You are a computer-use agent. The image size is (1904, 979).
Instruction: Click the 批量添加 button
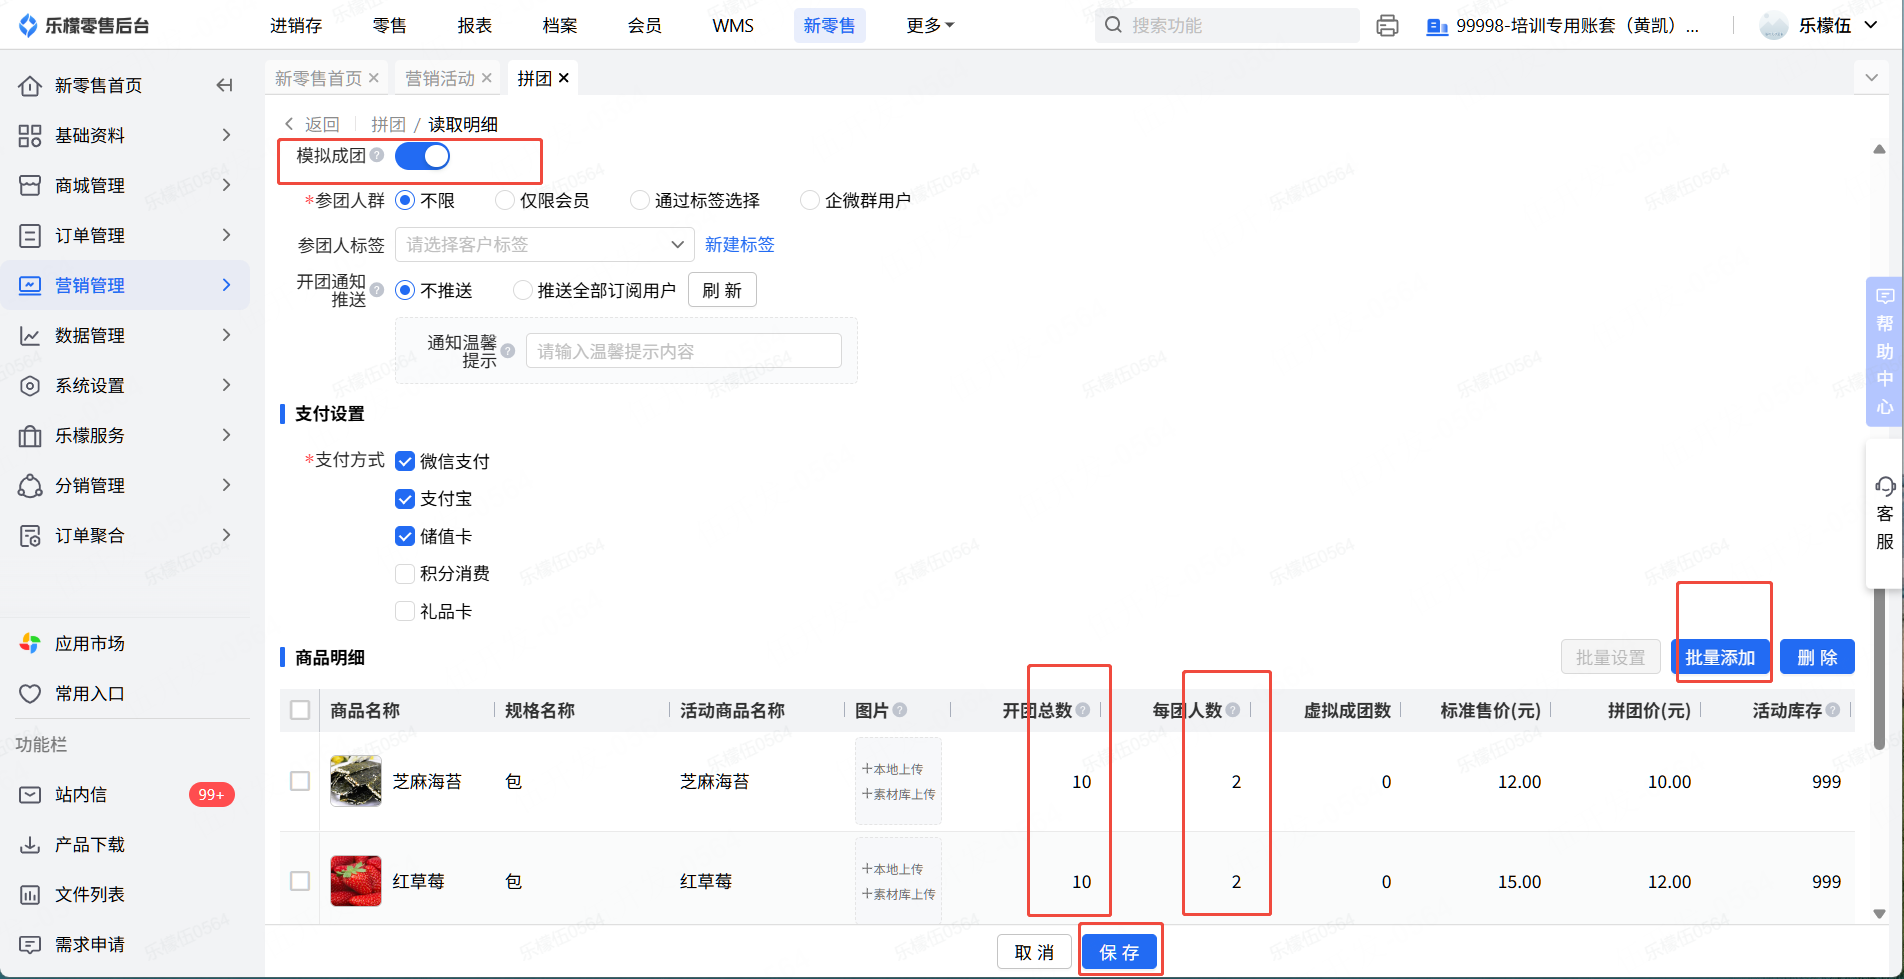point(1720,658)
